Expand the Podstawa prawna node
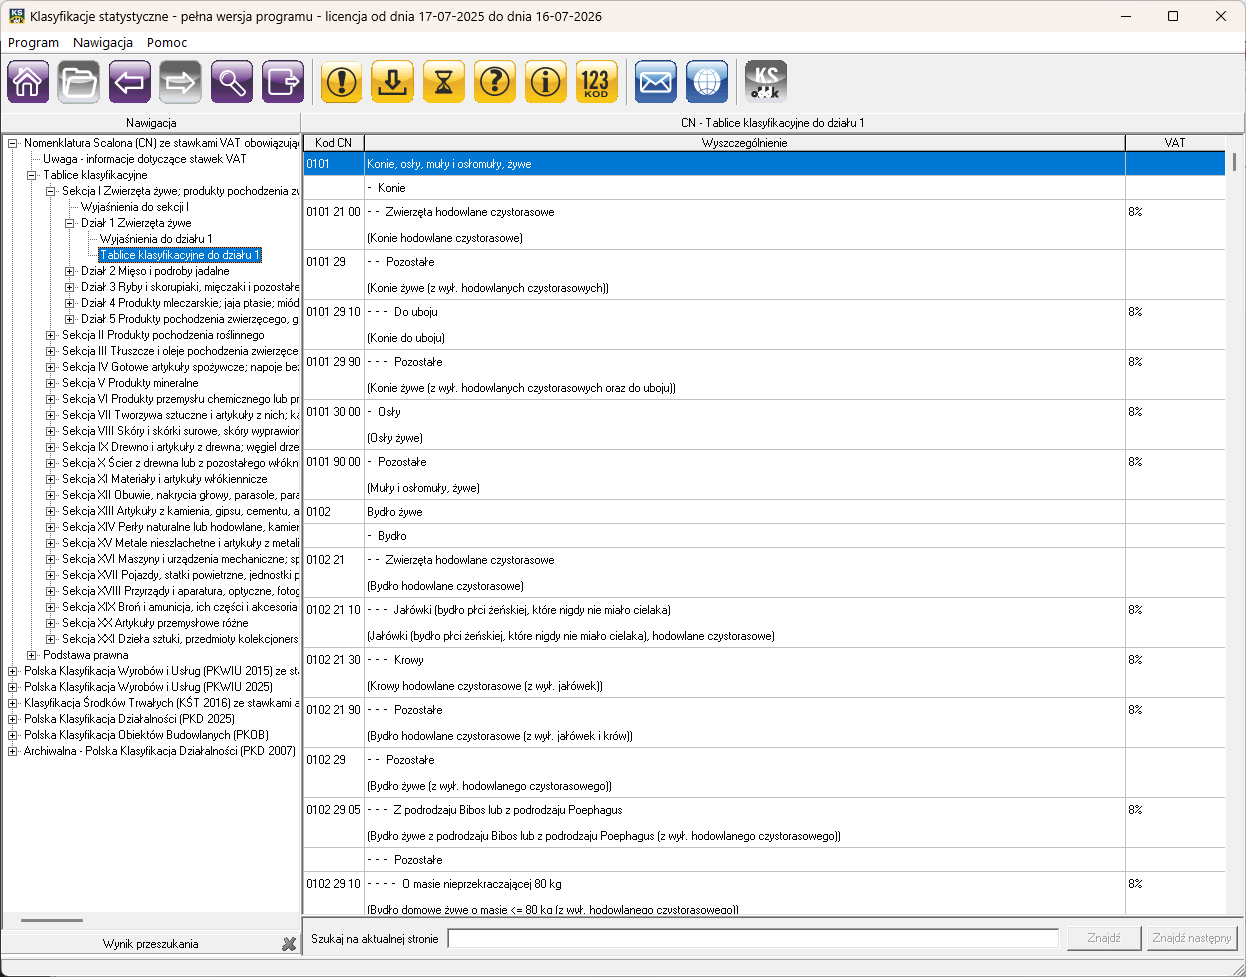1246x977 pixels. (32, 655)
